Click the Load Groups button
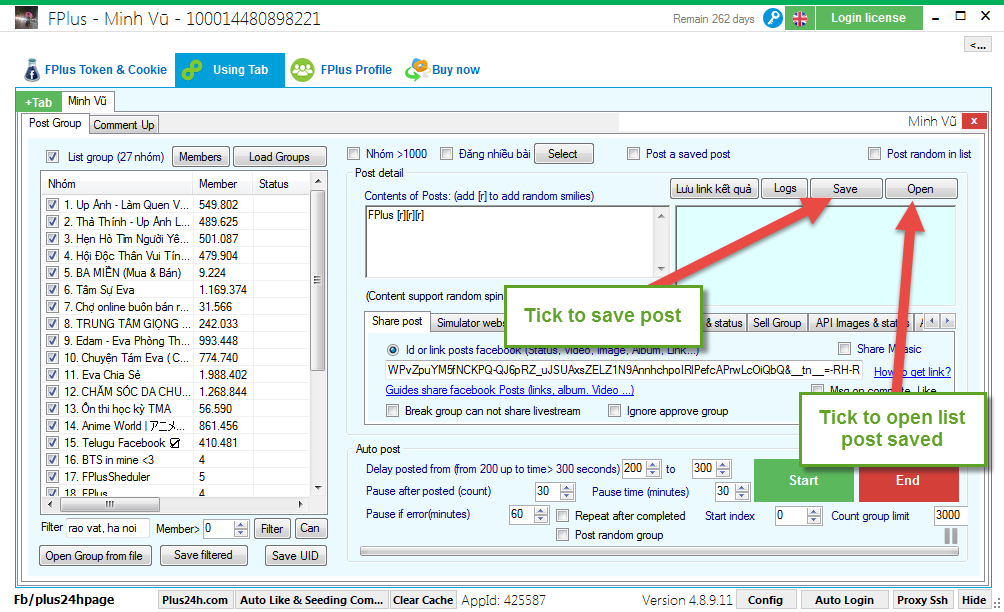The width and height of the screenshot is (1004, 612). (279, 157)
